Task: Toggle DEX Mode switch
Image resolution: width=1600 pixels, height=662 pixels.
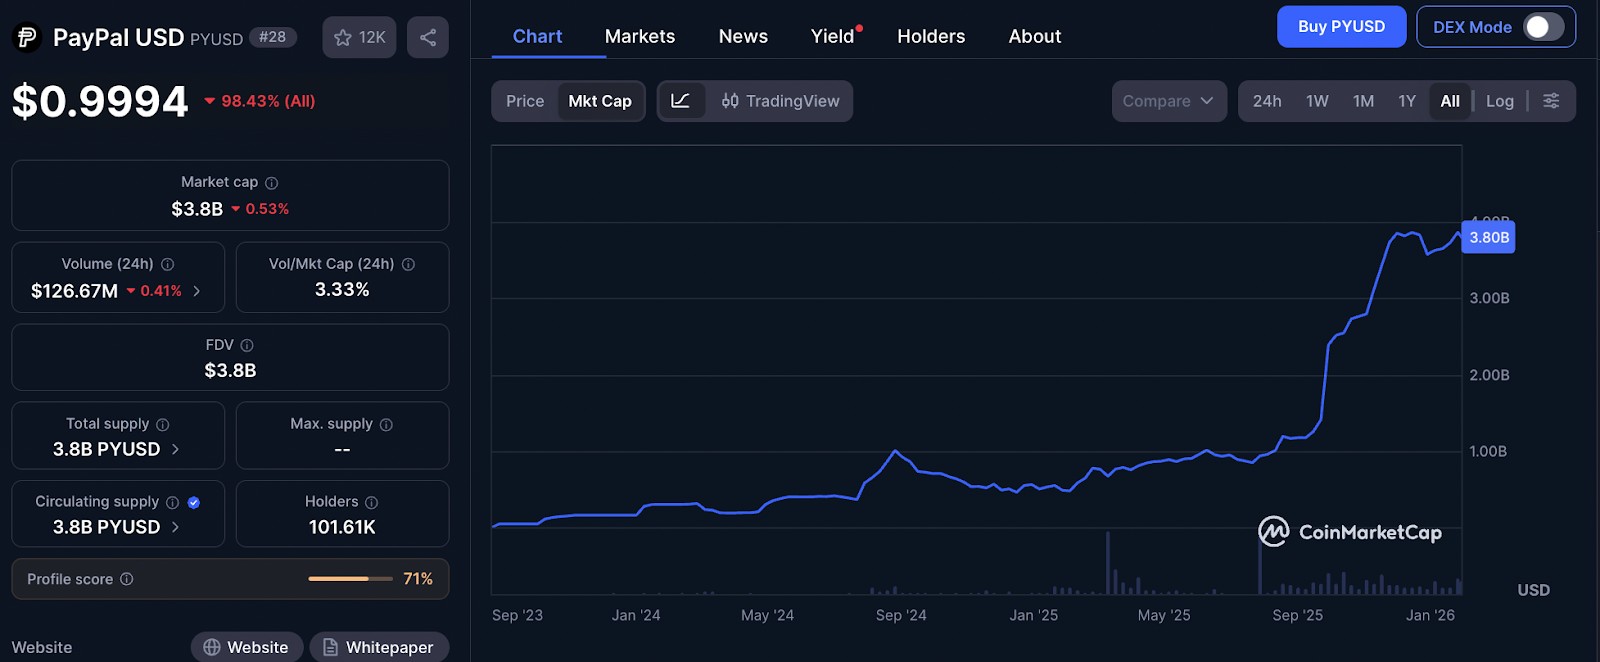Action: tap(1543, 27)
